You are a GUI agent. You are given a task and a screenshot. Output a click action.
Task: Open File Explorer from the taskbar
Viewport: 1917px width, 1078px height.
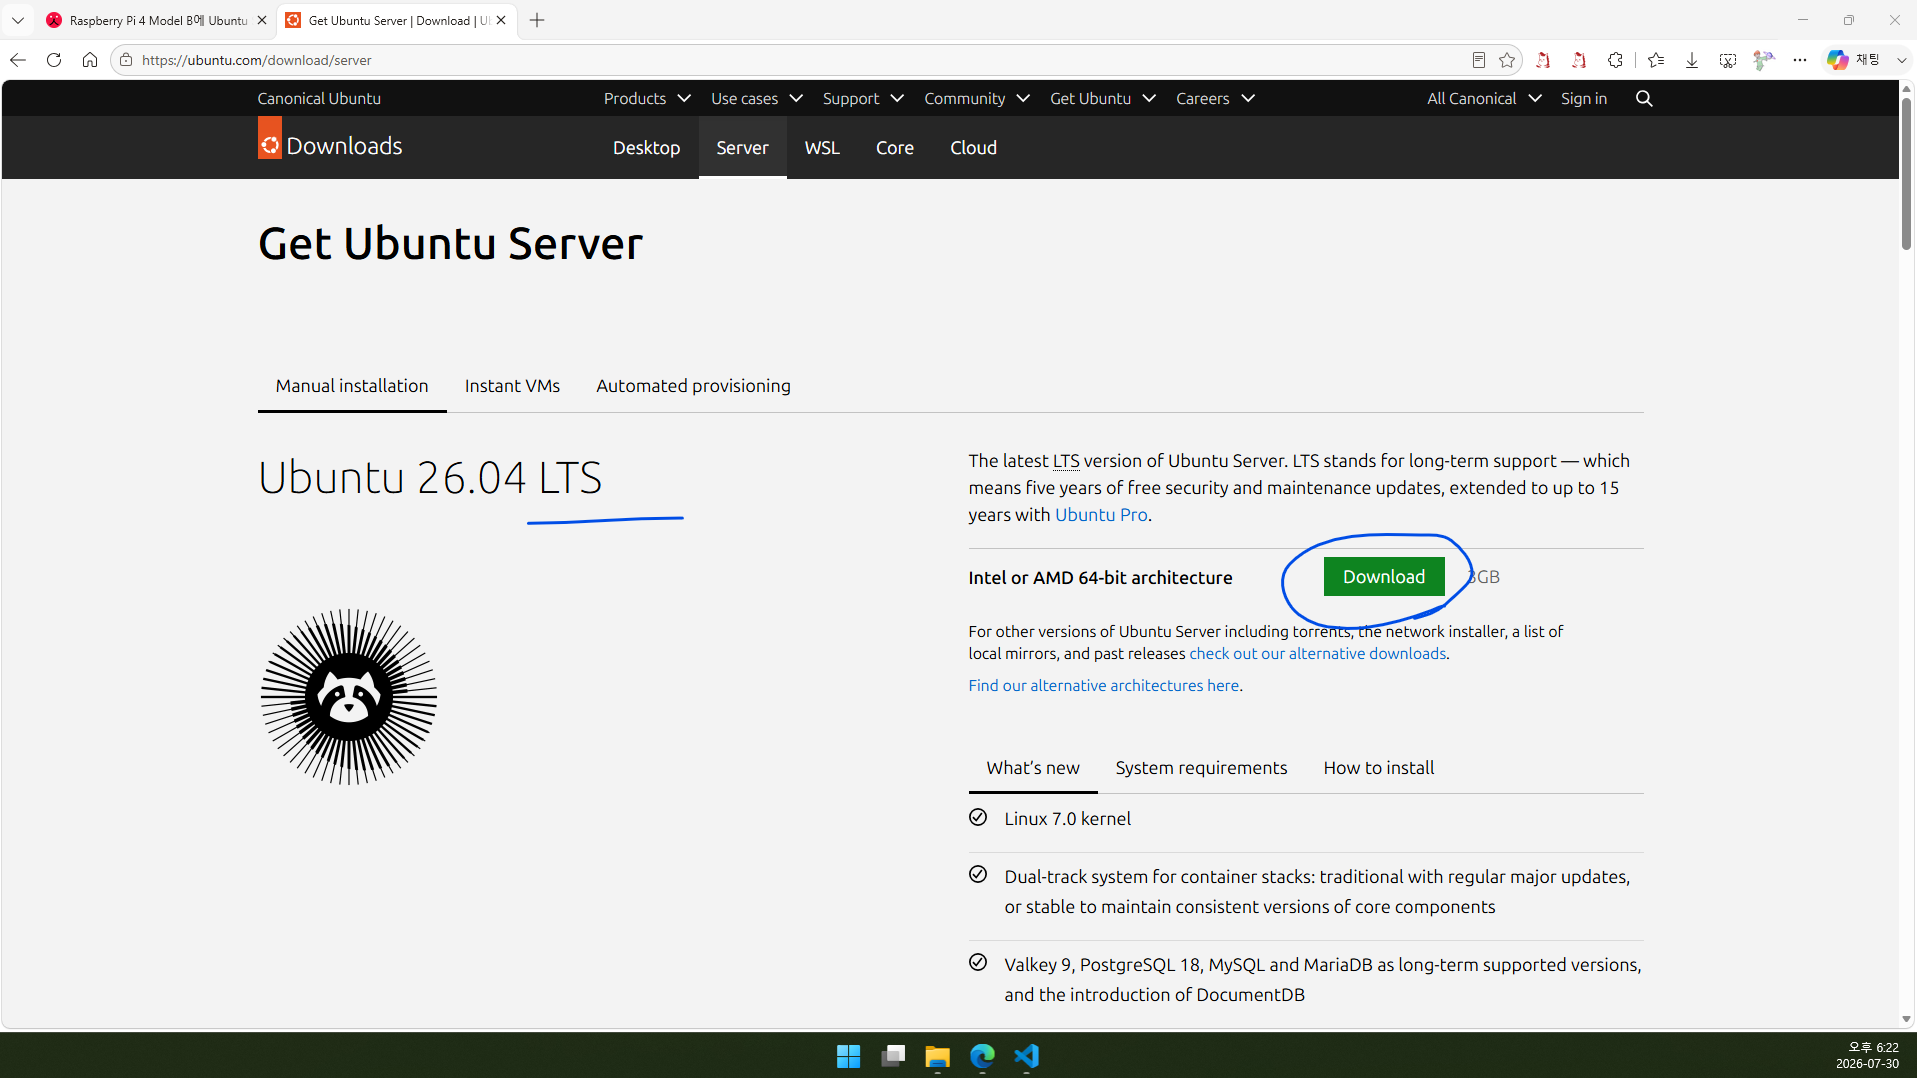(x=937, y=1056)
